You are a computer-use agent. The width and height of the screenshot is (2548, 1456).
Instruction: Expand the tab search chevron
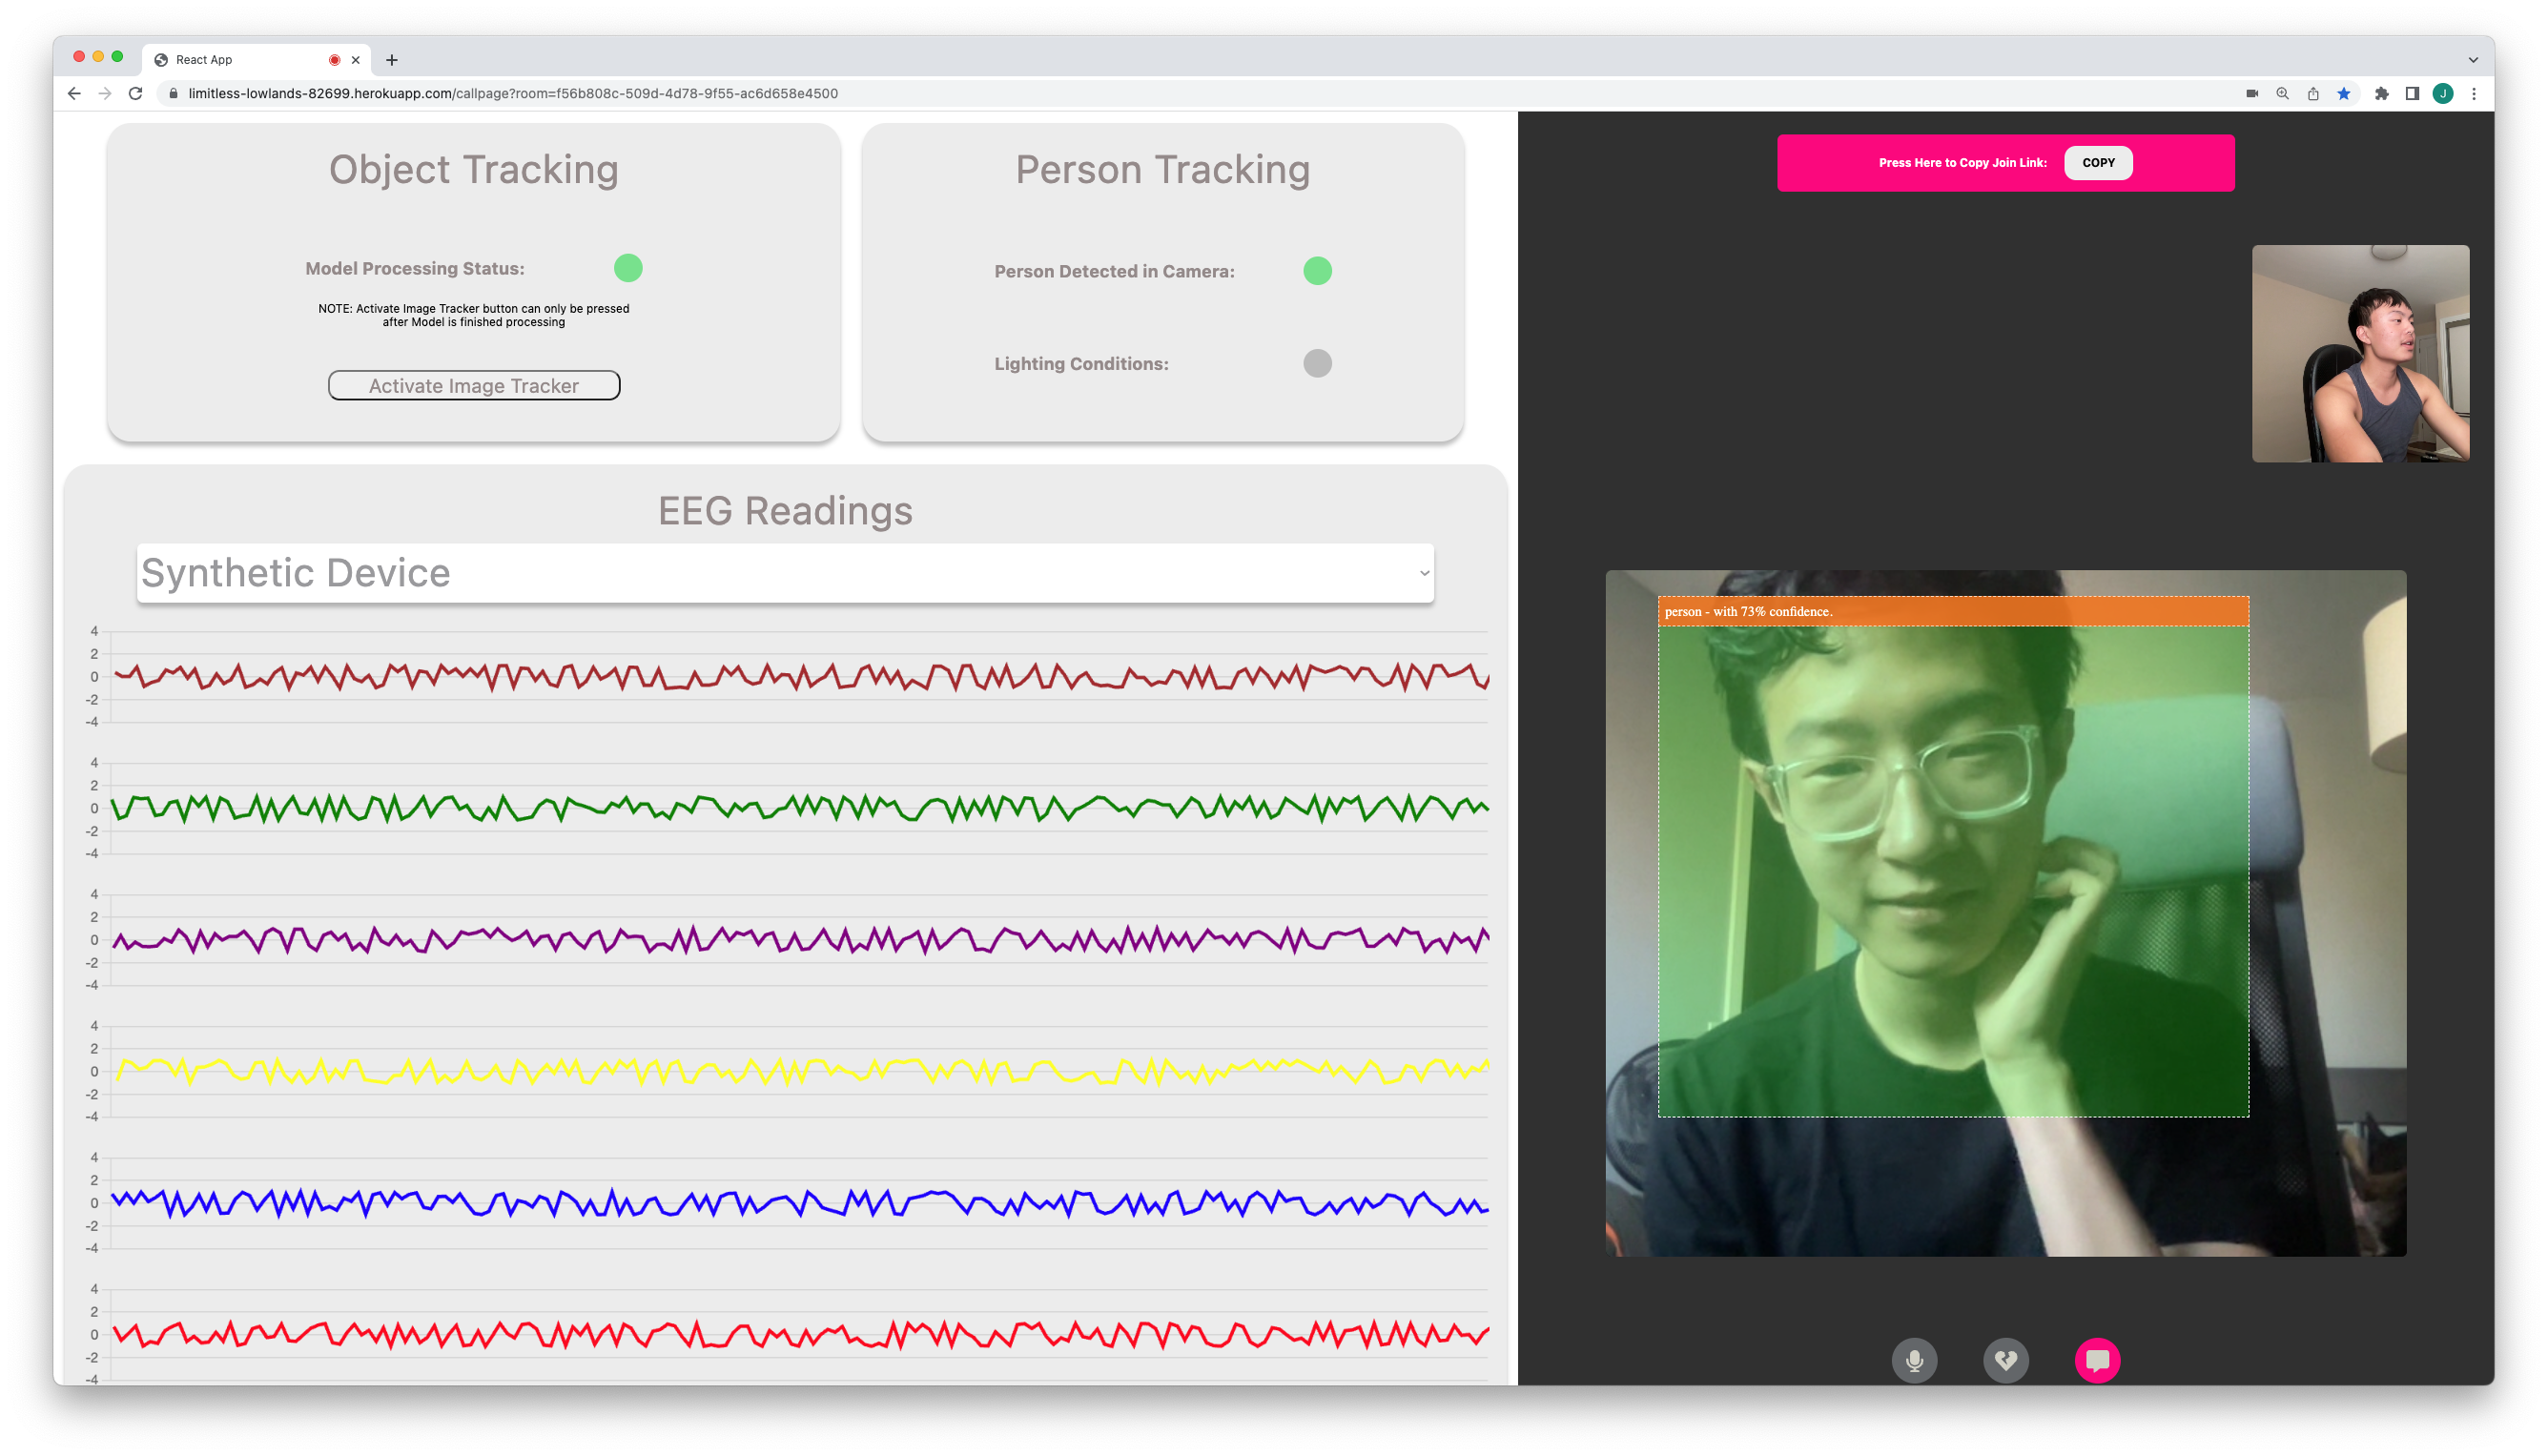coord(2473,60)
